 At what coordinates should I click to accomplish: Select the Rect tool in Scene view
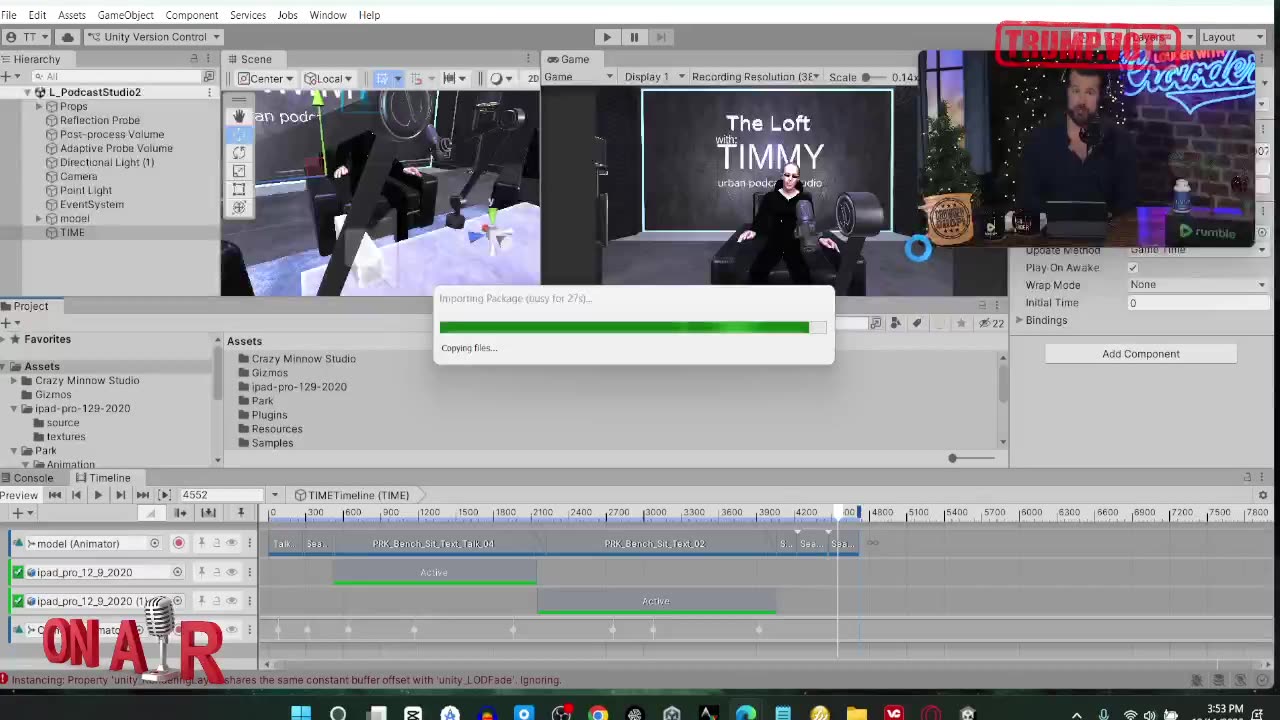click(238, 189)
